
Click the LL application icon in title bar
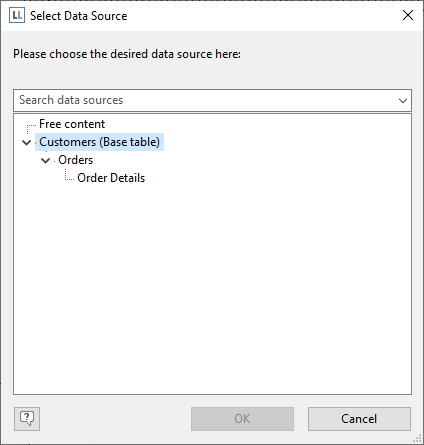17,15
